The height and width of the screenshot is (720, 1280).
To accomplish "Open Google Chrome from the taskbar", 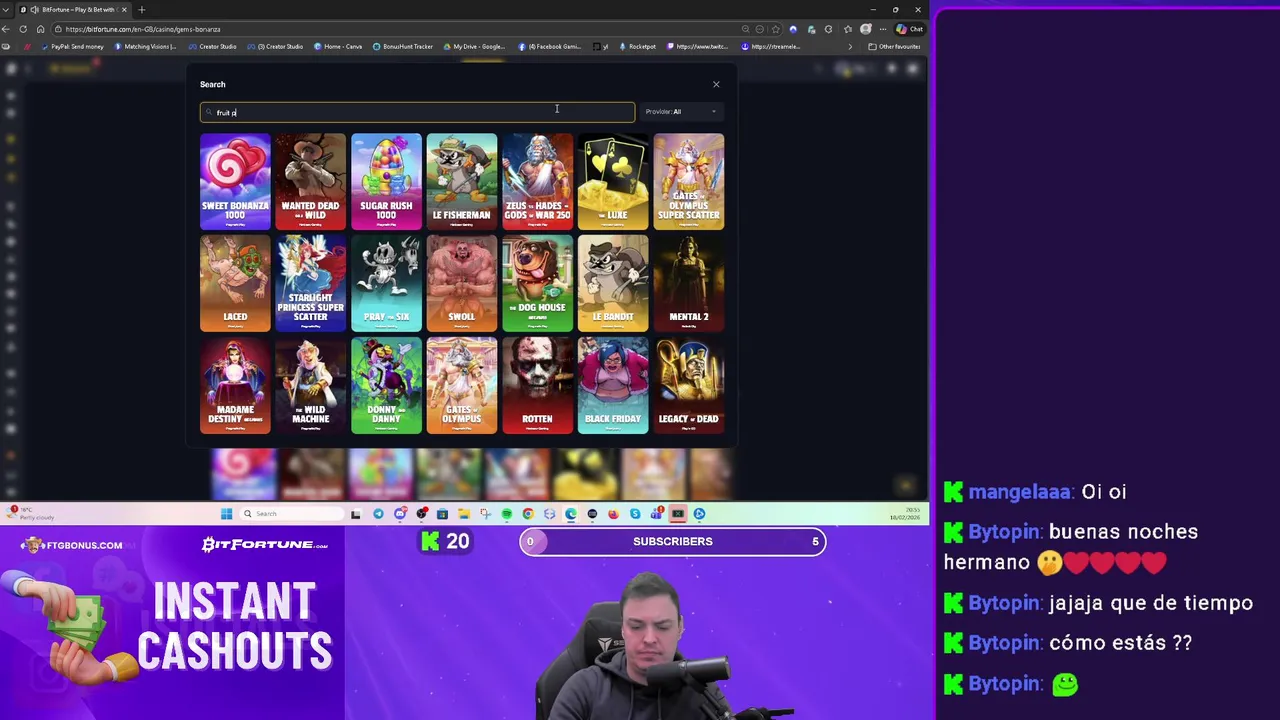I will click(x=528, y=514).
